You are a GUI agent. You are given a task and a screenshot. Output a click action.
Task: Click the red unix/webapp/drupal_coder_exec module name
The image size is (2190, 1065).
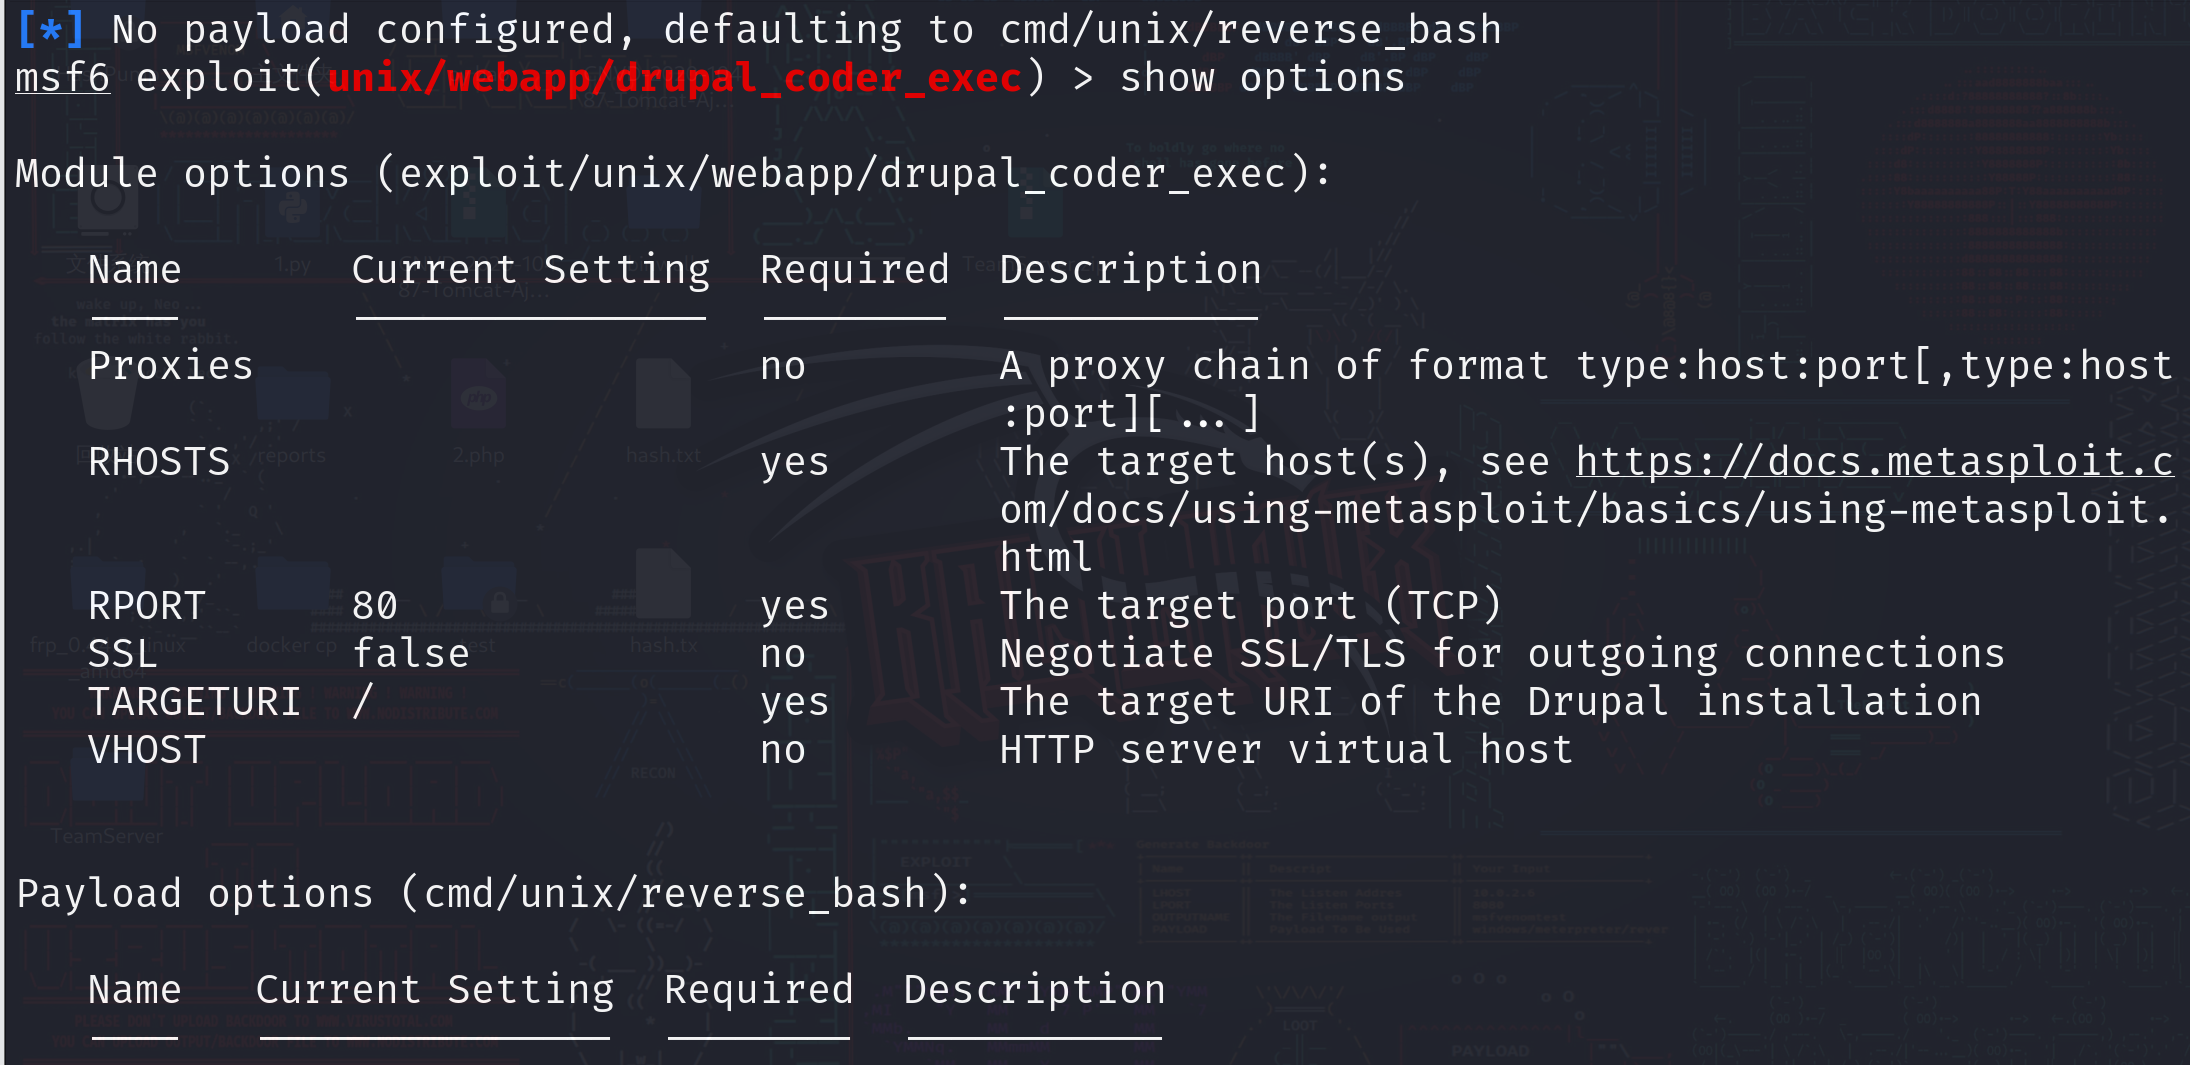click(674, 78)
